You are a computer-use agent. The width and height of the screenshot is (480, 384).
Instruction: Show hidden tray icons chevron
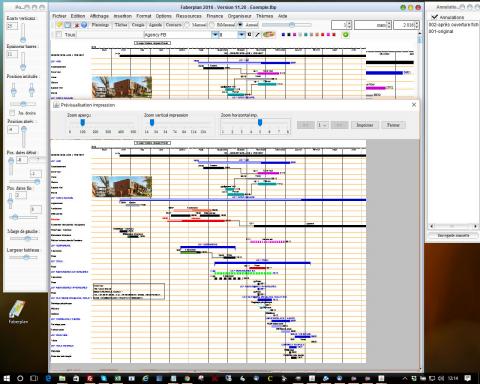[x=405, y=378]
